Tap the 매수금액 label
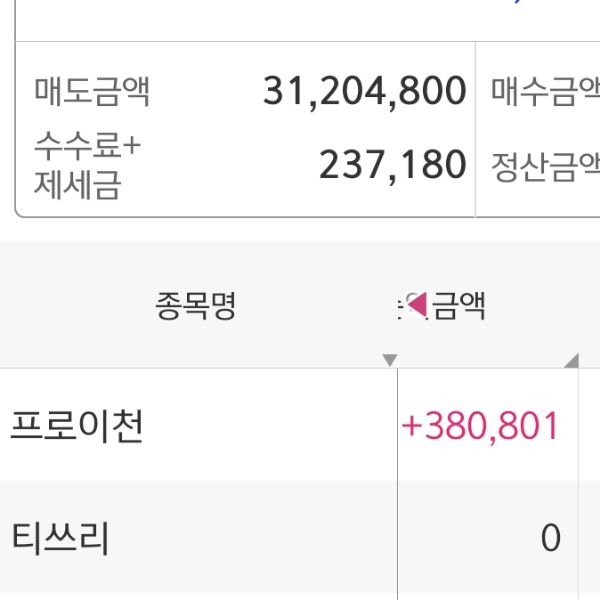Image resolution: width=600 pixels, height=600 pixels. [545, 92]
